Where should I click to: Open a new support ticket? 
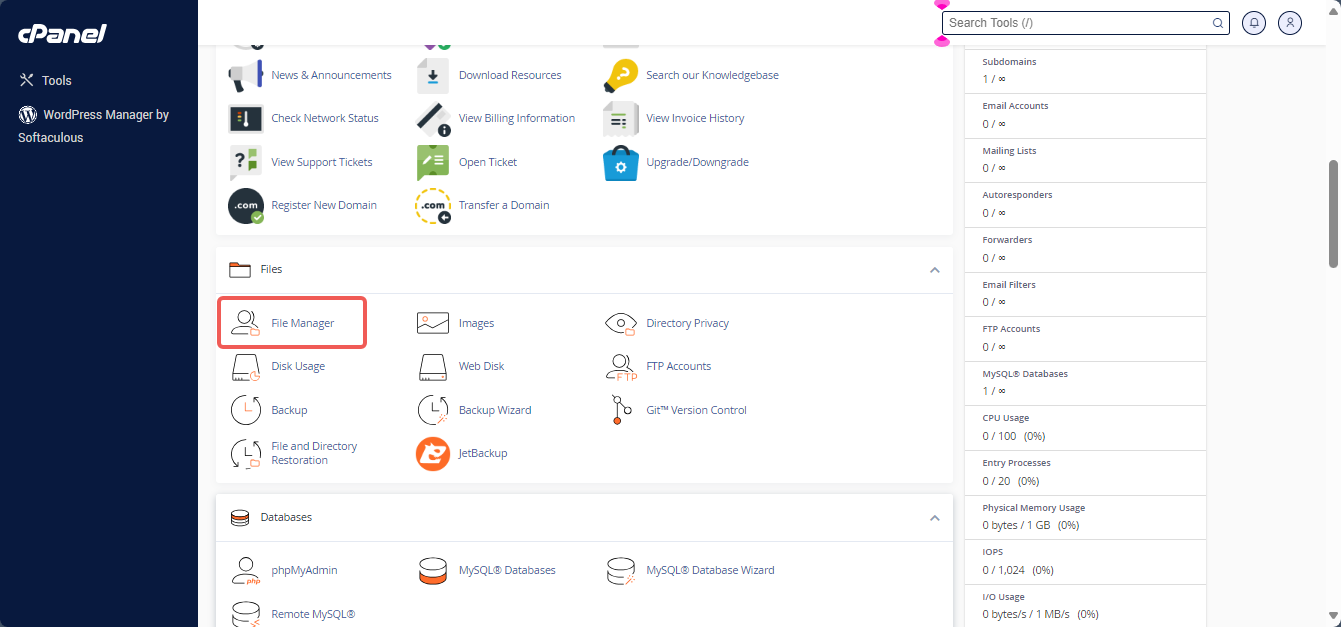pyautogui.click(x=489, y=161)
